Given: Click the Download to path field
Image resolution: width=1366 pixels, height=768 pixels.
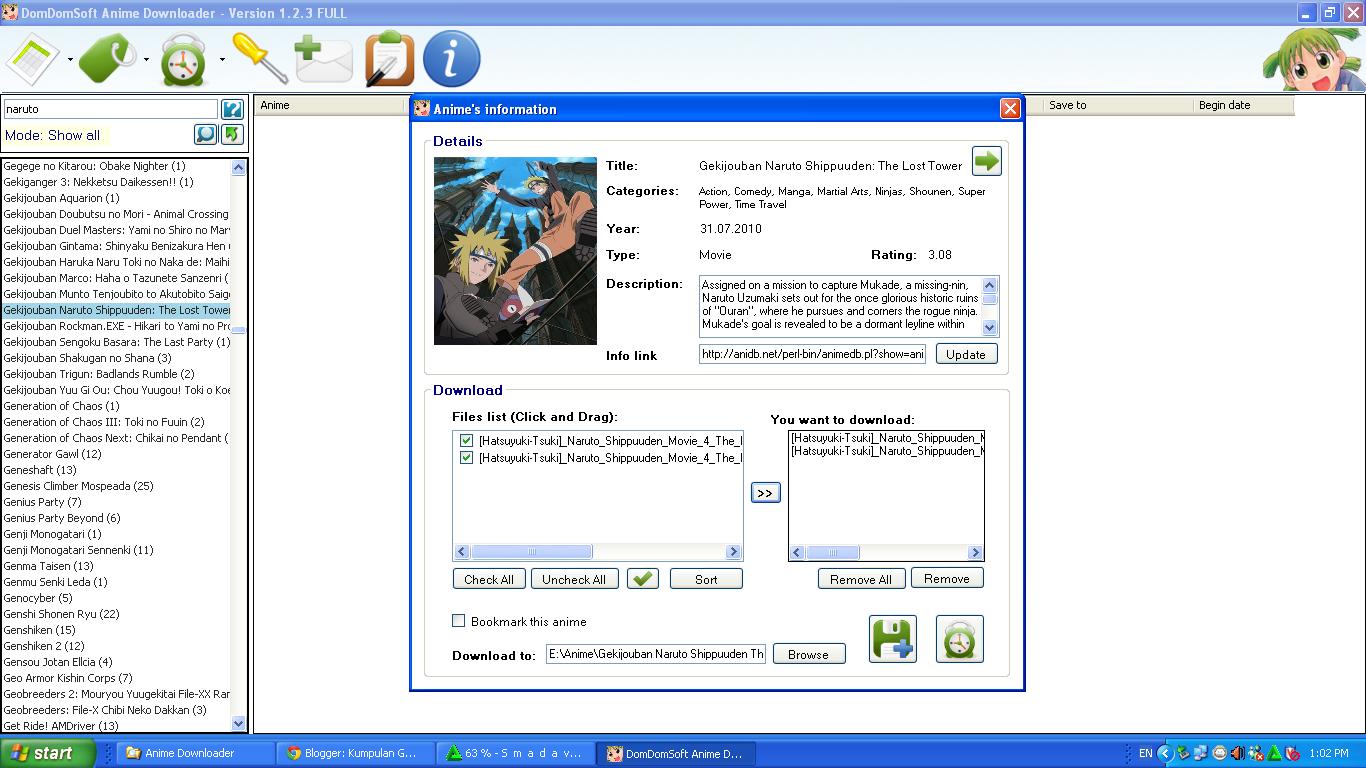Looking at the screenshot, I should (656, 654).
